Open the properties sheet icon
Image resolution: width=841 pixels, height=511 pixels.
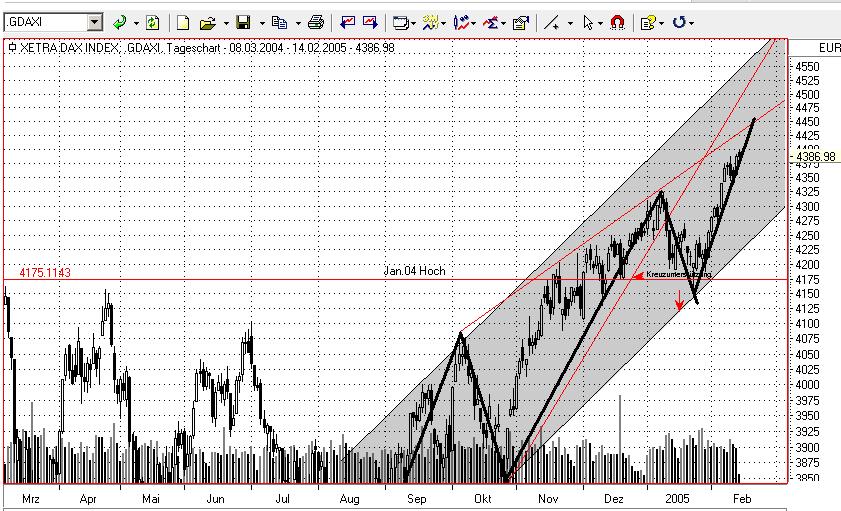point(521,23)
